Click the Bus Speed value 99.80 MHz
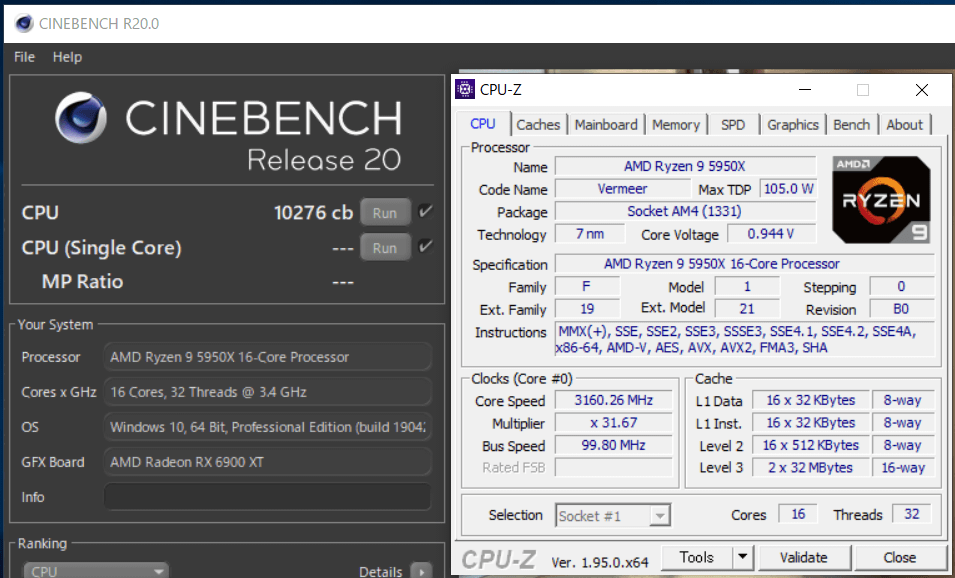 pyautogui.click(x=613, y=445)
